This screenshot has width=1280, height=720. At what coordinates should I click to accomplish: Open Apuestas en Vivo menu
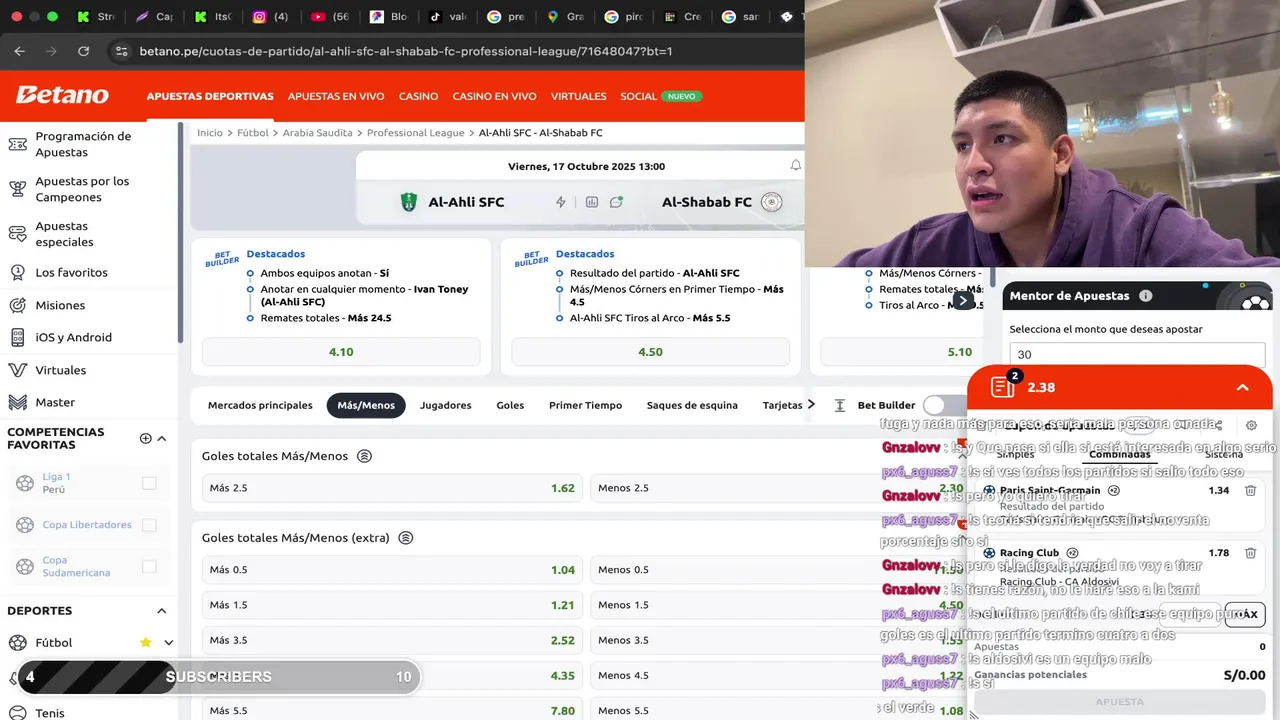tap(336, 97)
